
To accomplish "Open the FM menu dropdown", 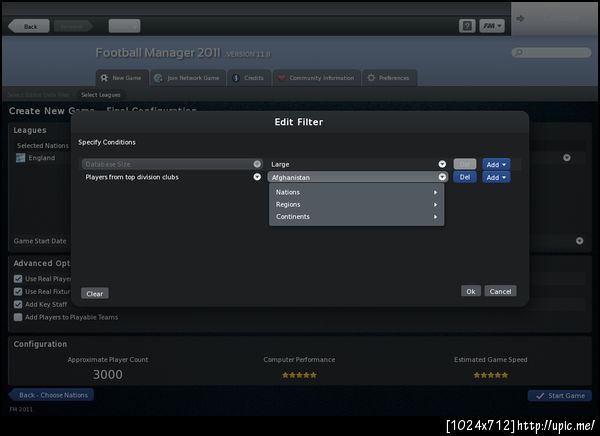I will point(492,26).
